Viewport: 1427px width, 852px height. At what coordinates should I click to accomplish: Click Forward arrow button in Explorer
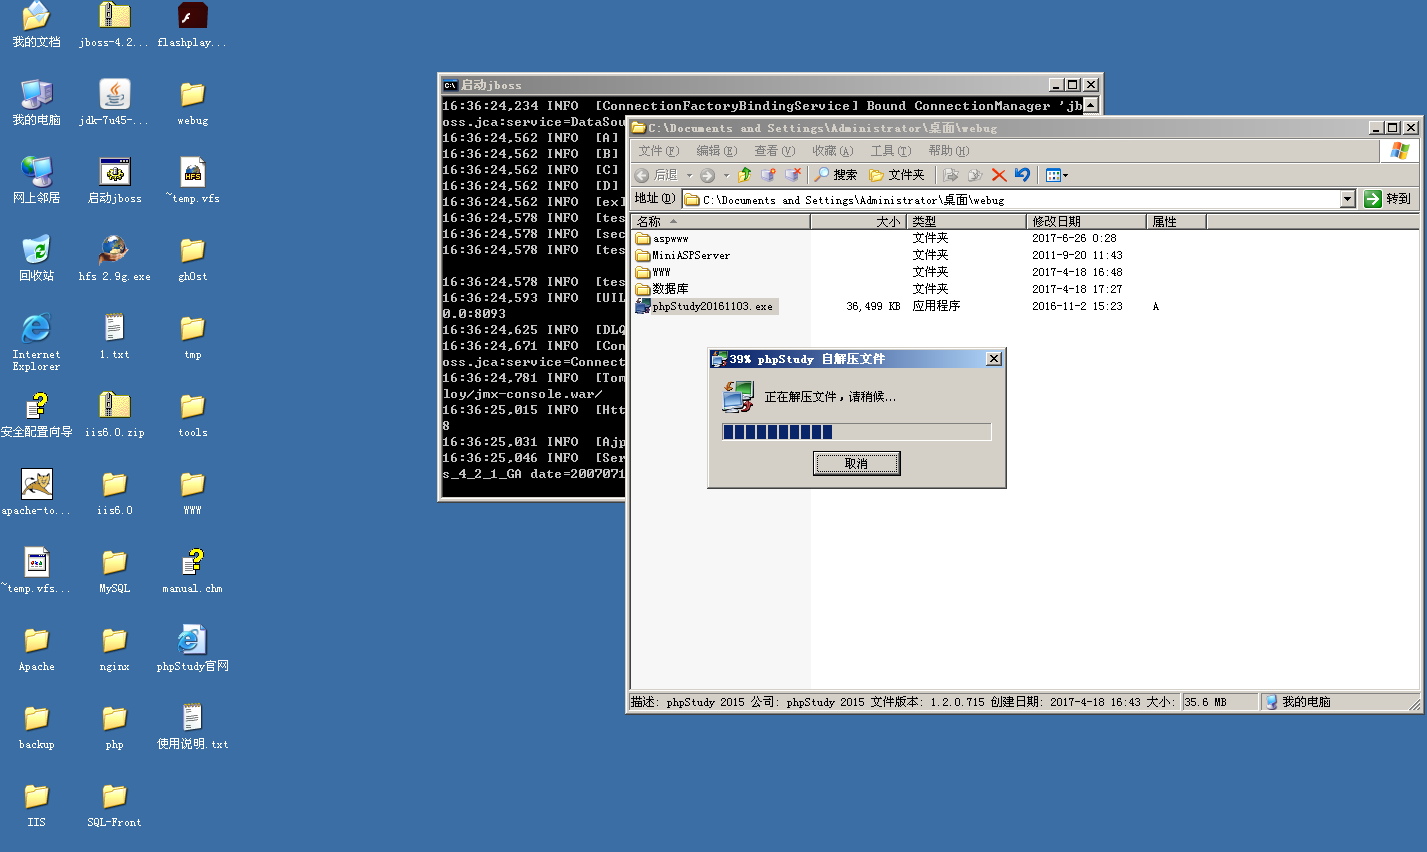pyautogui.click(x=708, y=175)
